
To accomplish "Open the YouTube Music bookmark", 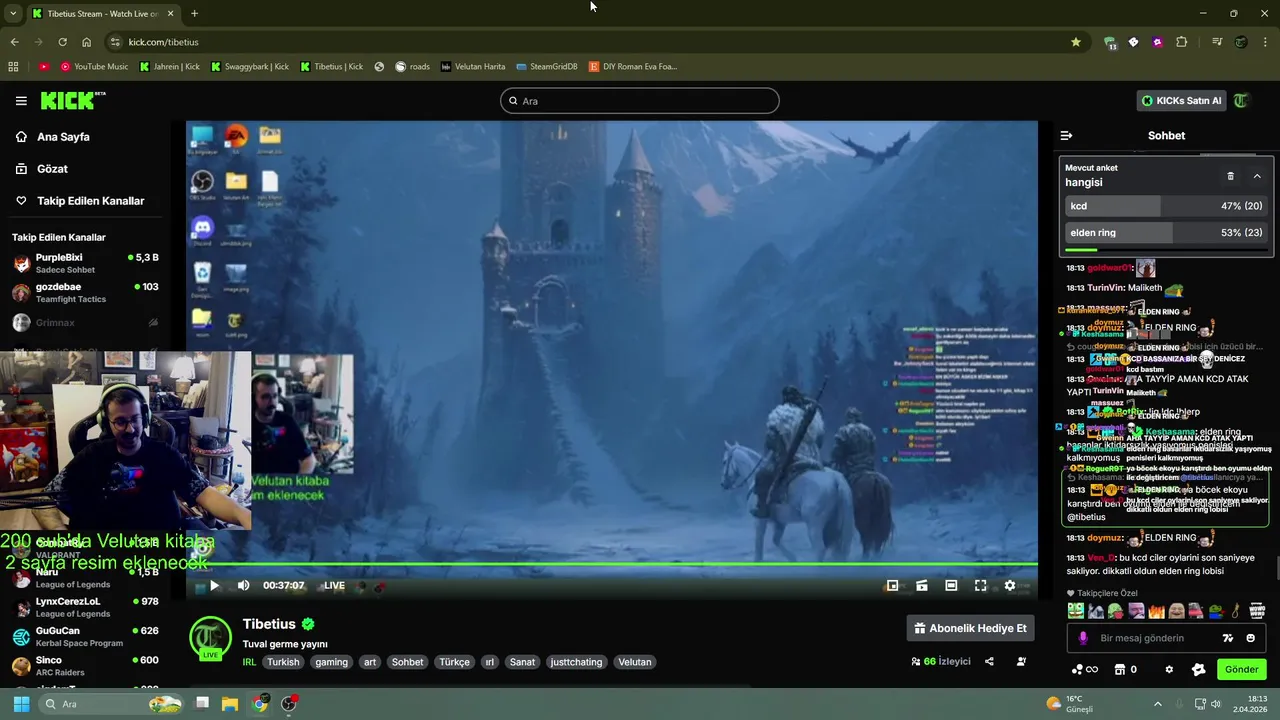I will coord(94,67).
